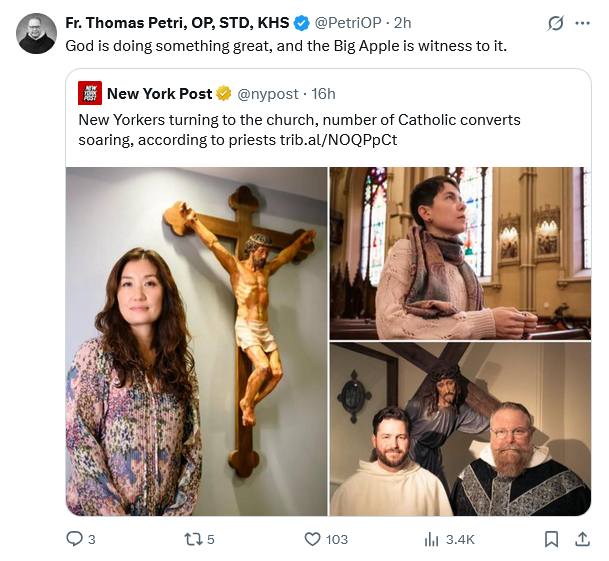Open the @nypost handle link
Screen dimensions: 609x561
(268, 94)
